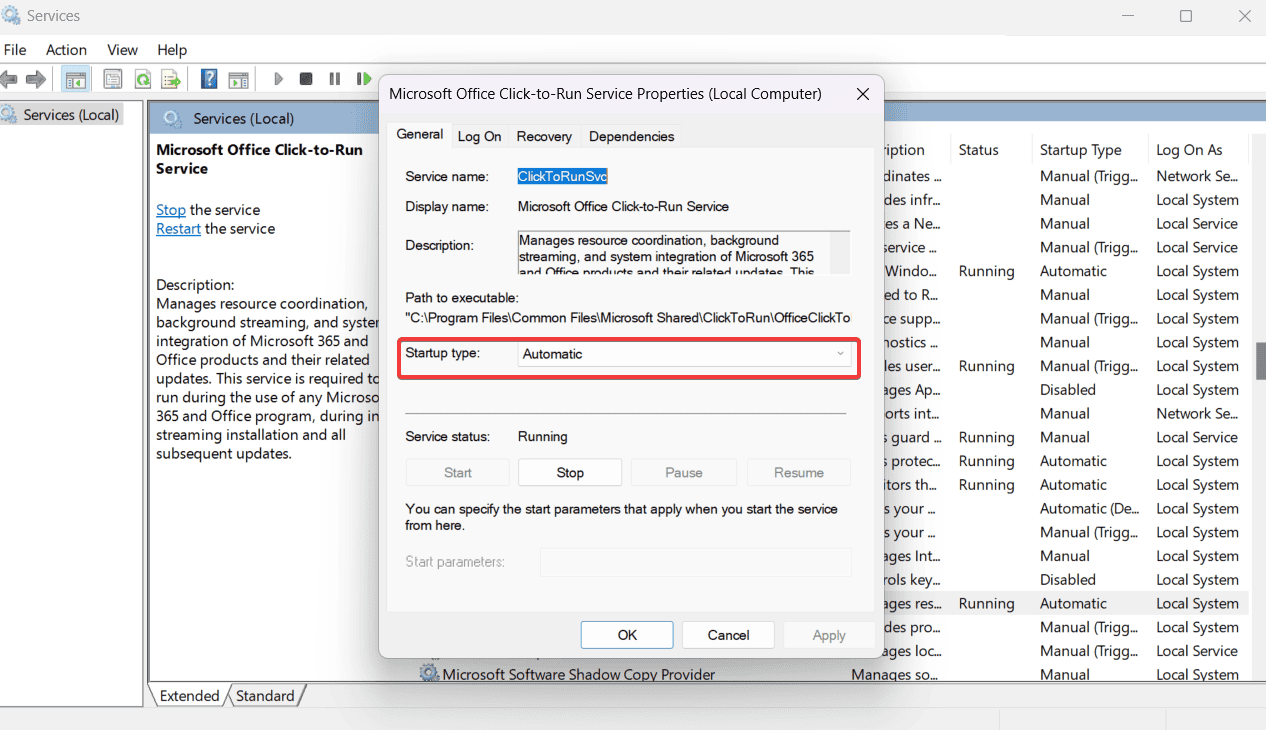Click the Path to executable value text
Viewport: 1266px width, 730px height.
(628, 317)
